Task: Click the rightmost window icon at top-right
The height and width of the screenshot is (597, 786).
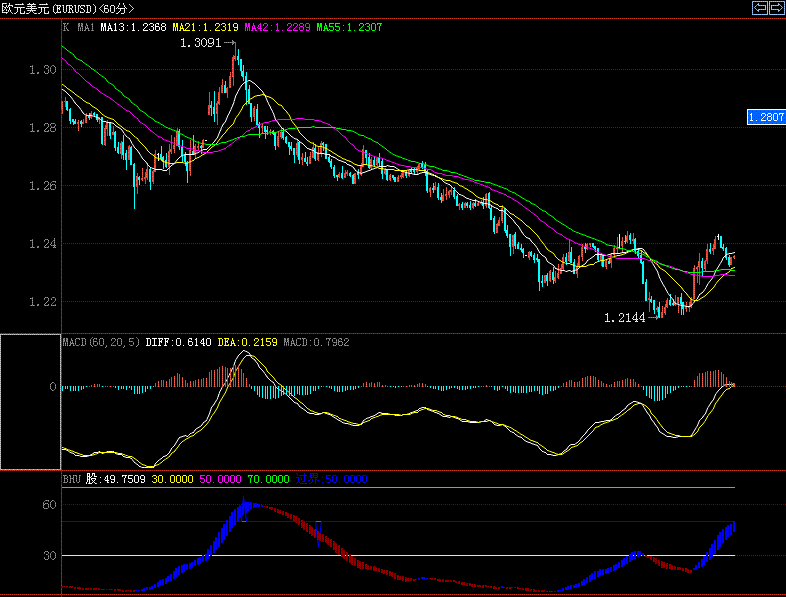Action: (x=776, y=8)
